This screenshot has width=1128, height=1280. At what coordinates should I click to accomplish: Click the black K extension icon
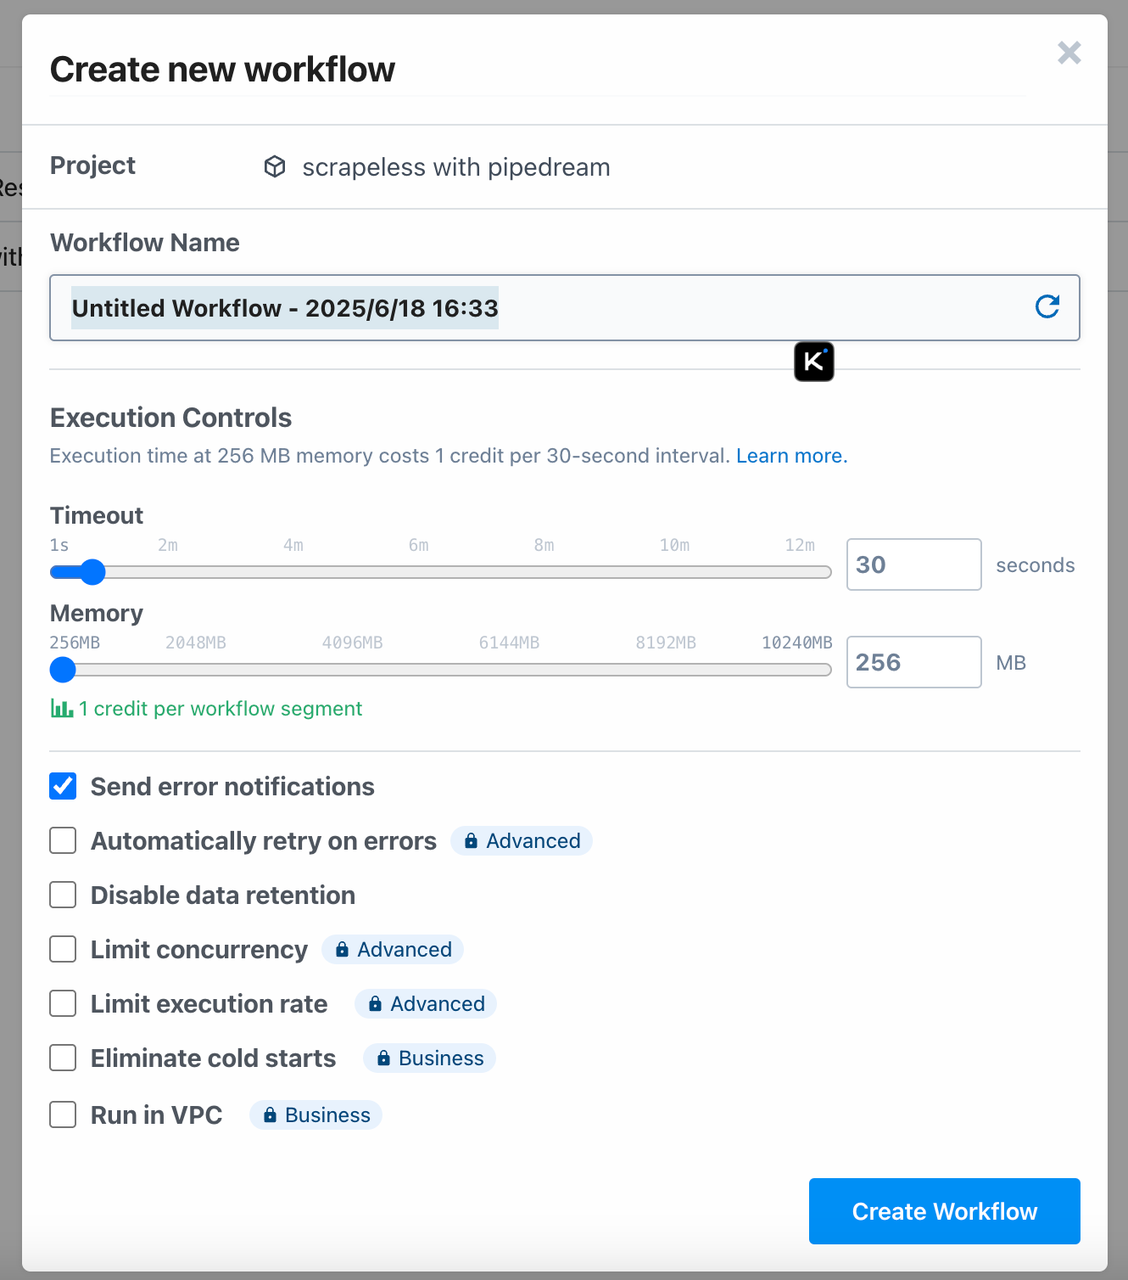coord(814,362)
